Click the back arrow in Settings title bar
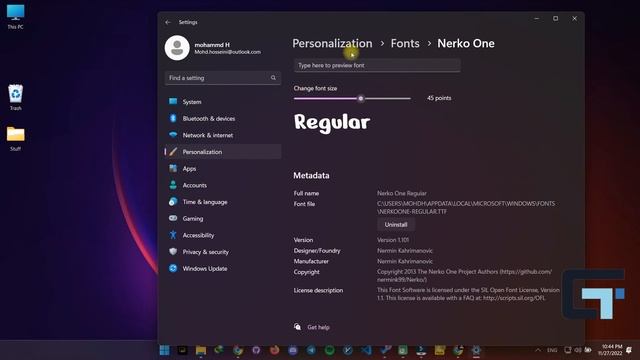This screenshot has height=360, width=640. point(168,22)
